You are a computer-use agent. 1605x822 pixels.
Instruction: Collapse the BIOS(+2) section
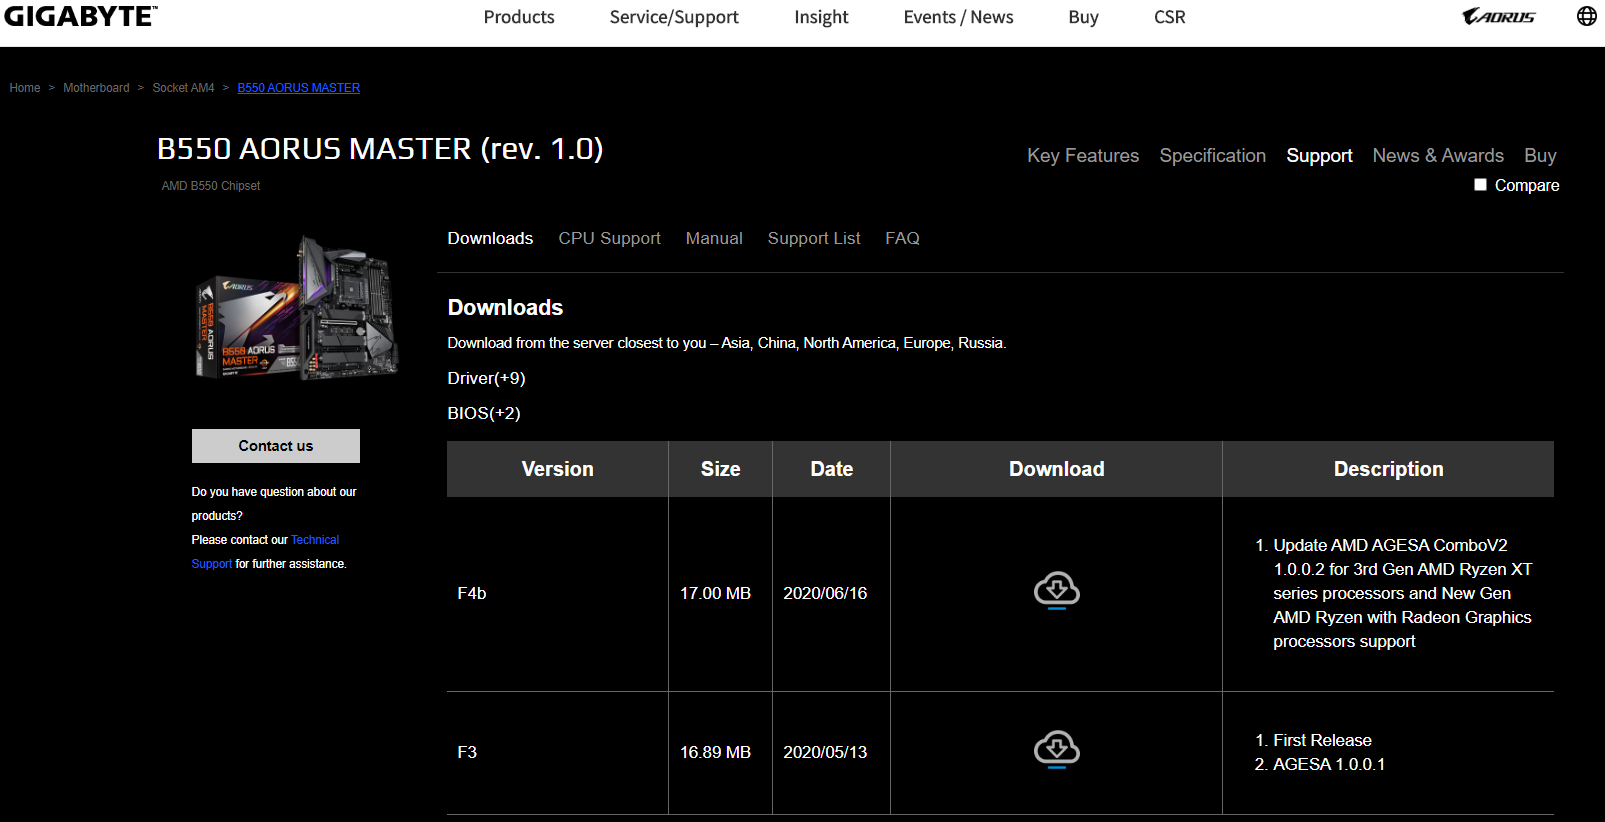484,413
